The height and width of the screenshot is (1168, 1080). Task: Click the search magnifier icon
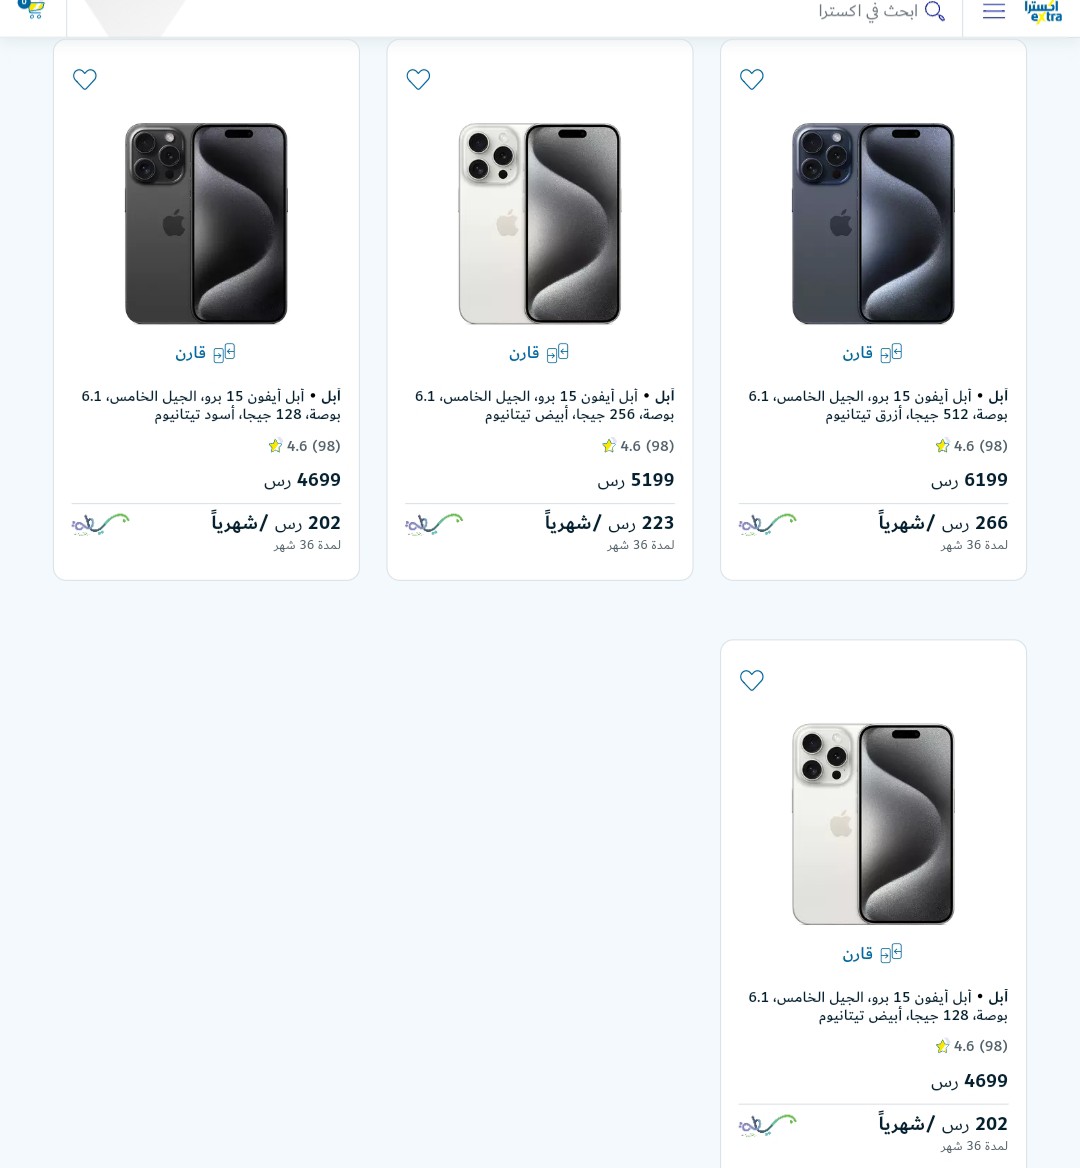point(935,11)
